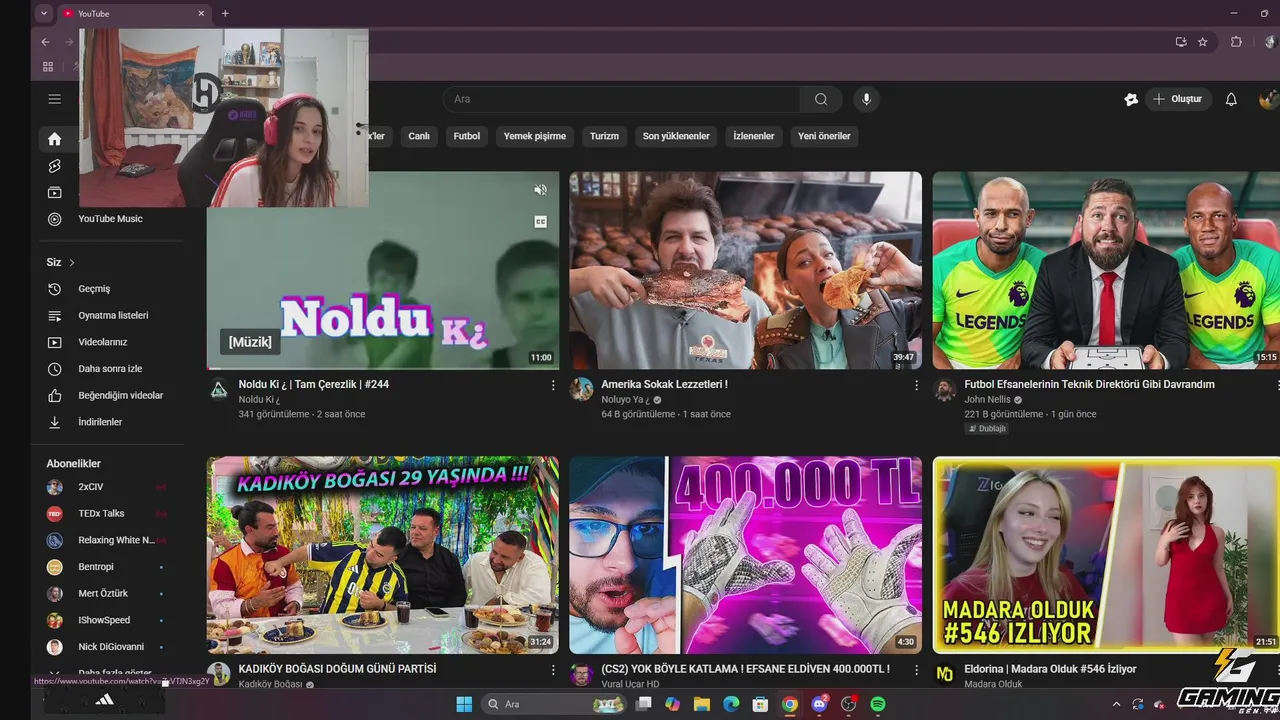1280x720 pixels.
Task: Open a new Chrome tab
Action: point(225,13)
